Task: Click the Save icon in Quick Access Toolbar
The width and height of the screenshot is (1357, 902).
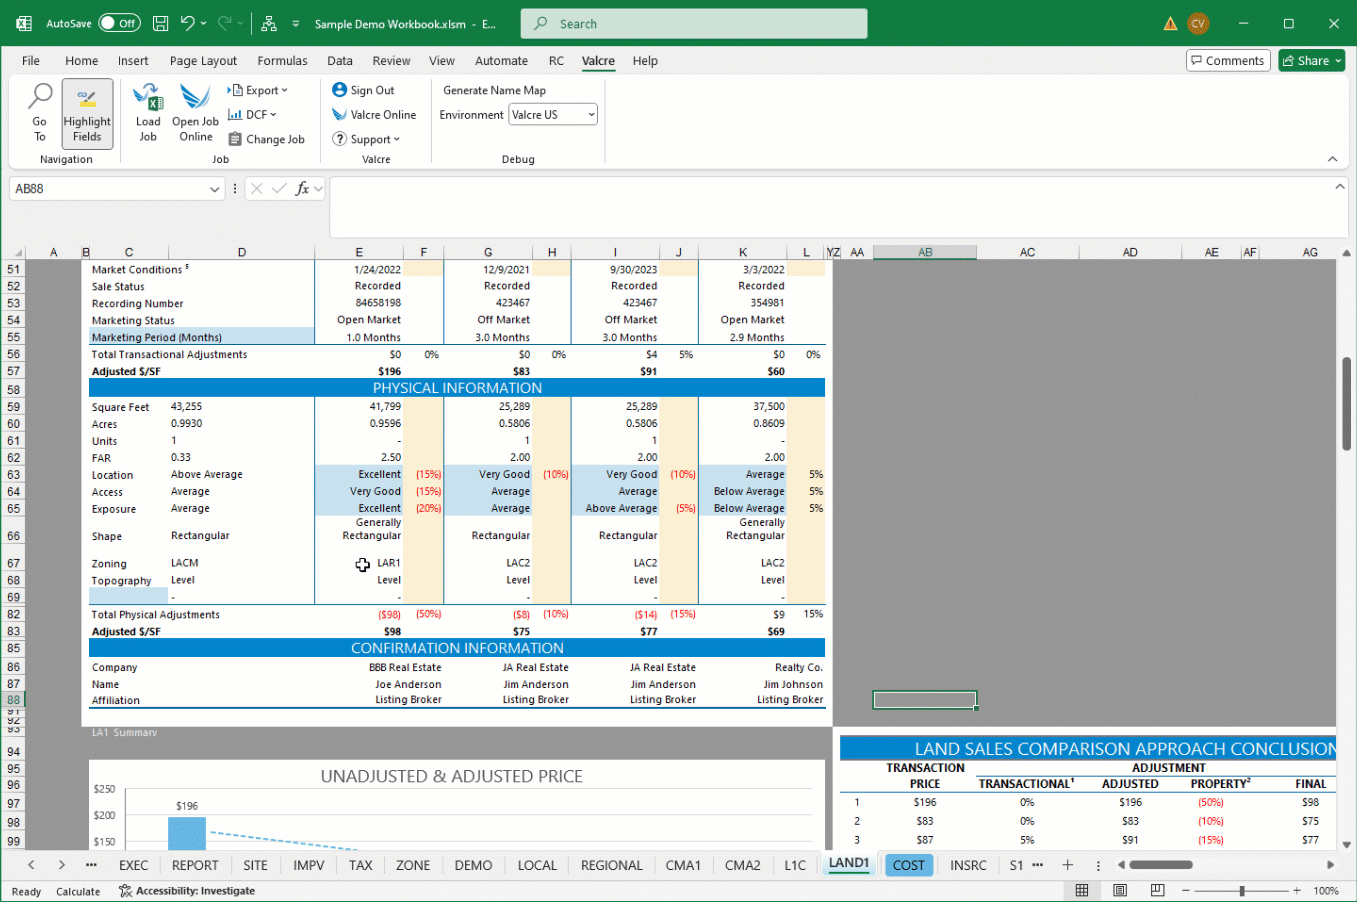Action: [160, 23]
